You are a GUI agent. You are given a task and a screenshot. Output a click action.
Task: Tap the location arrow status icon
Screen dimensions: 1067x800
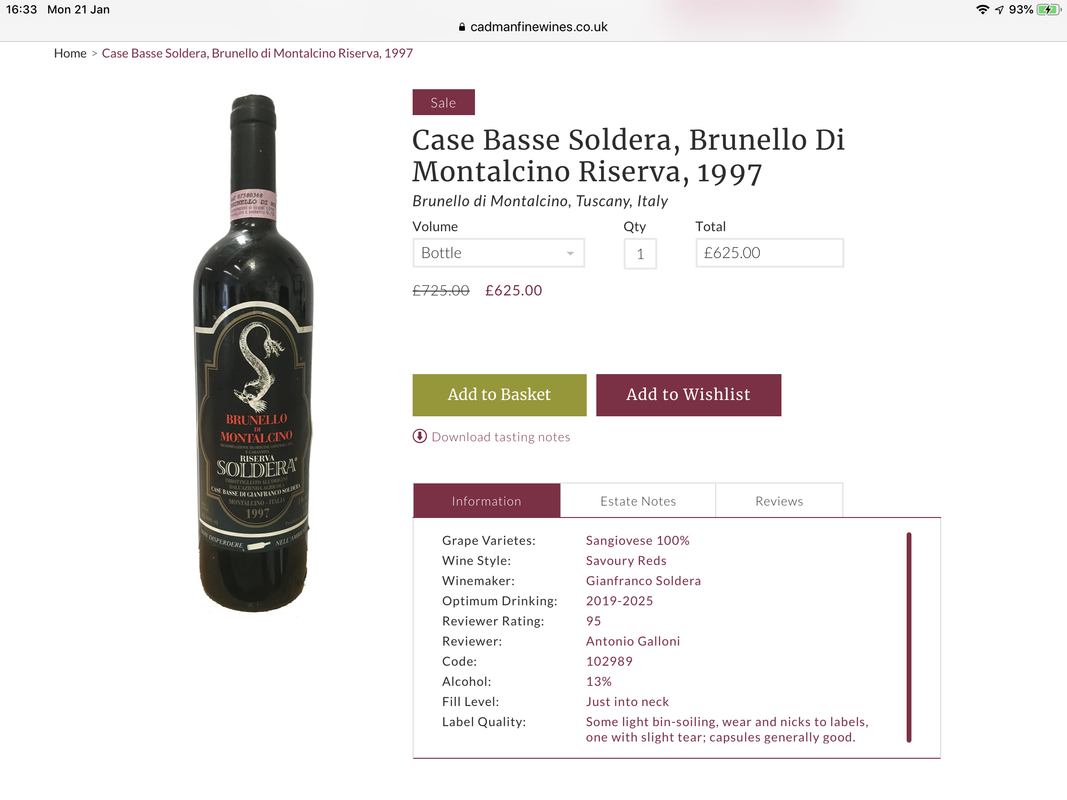coord(999,10)
